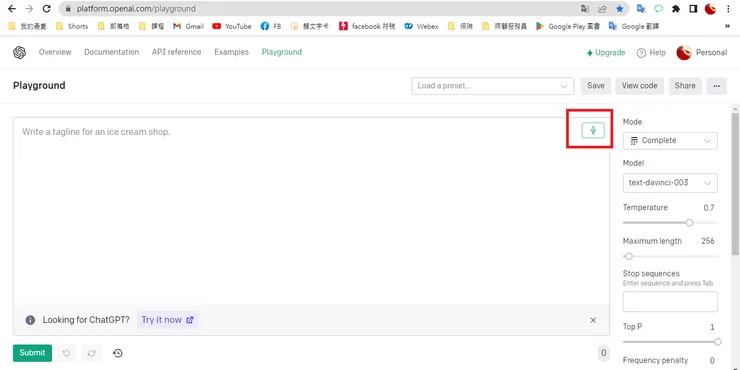Click the Stop sequences input field

click(670, 302)
